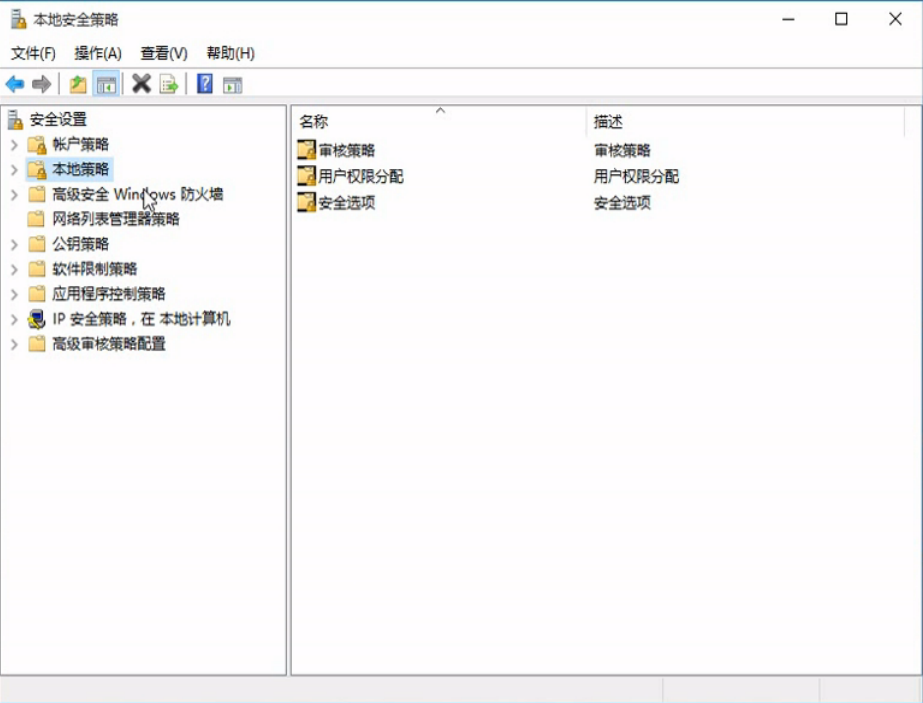Click the 审核策略 description cell
The height and width of the screenshot is (703, 923).
click(622, 150)
